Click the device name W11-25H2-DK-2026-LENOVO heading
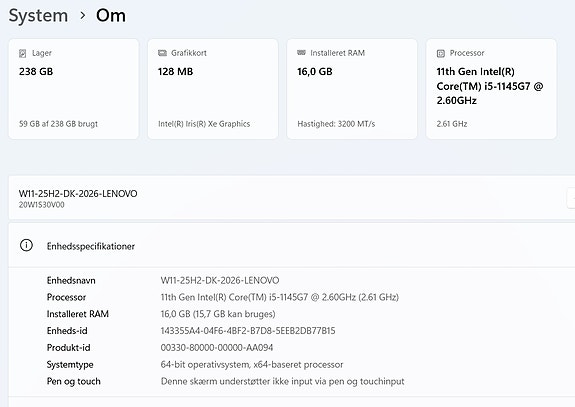Screen dimensions: 575x407 [78, 194]
